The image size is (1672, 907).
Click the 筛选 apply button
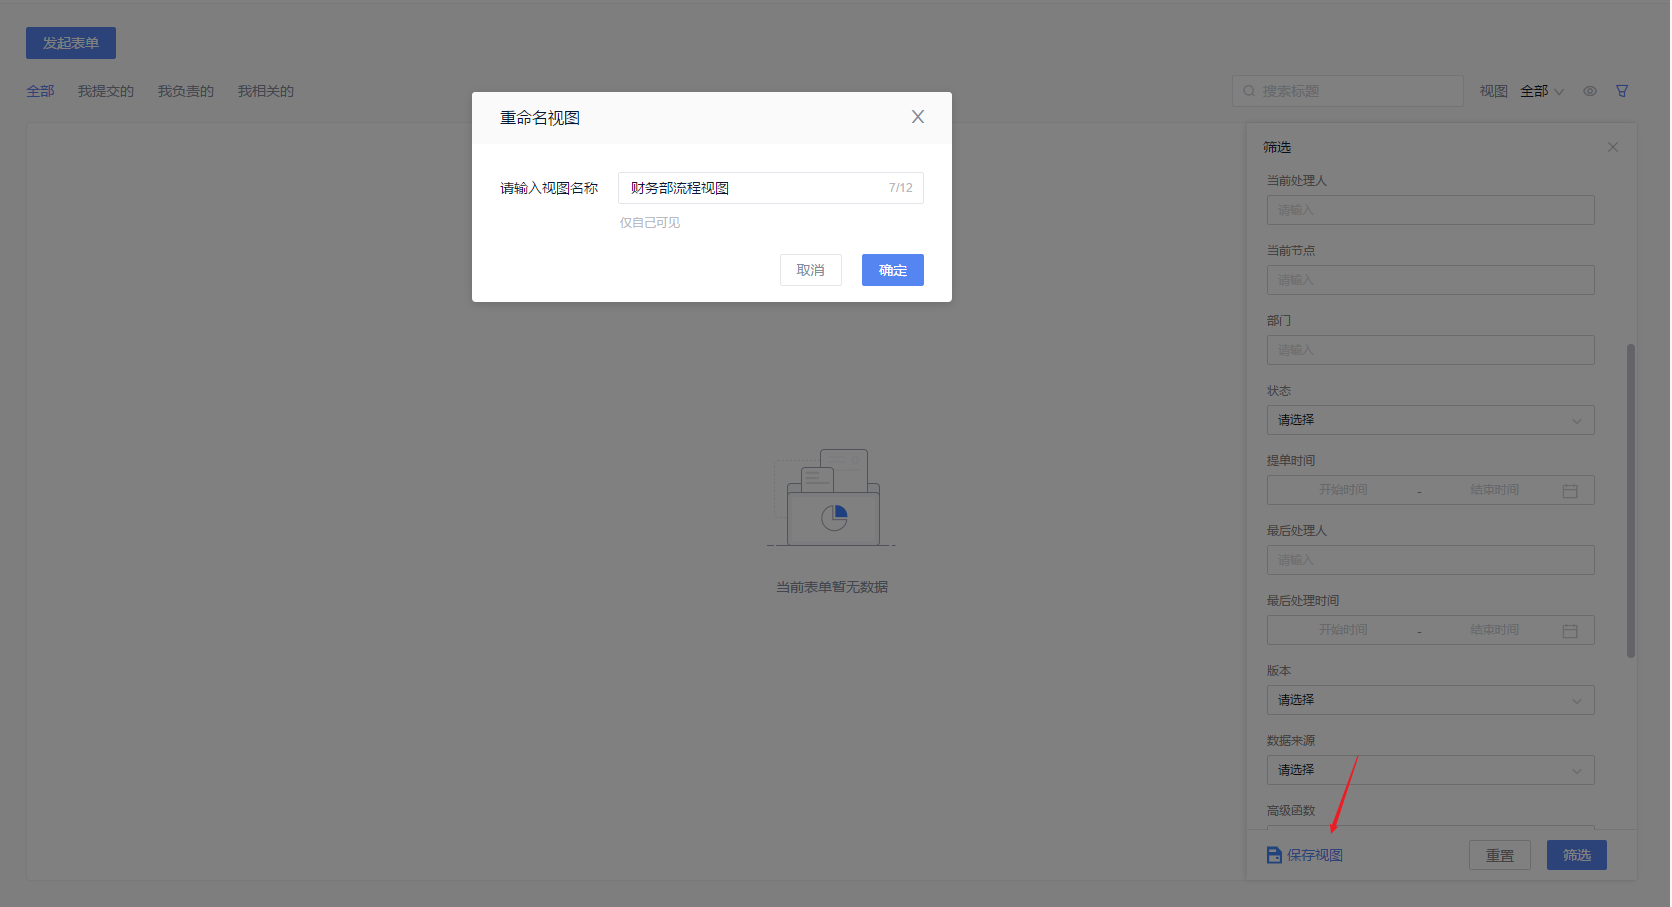[x=1576, y=855]
